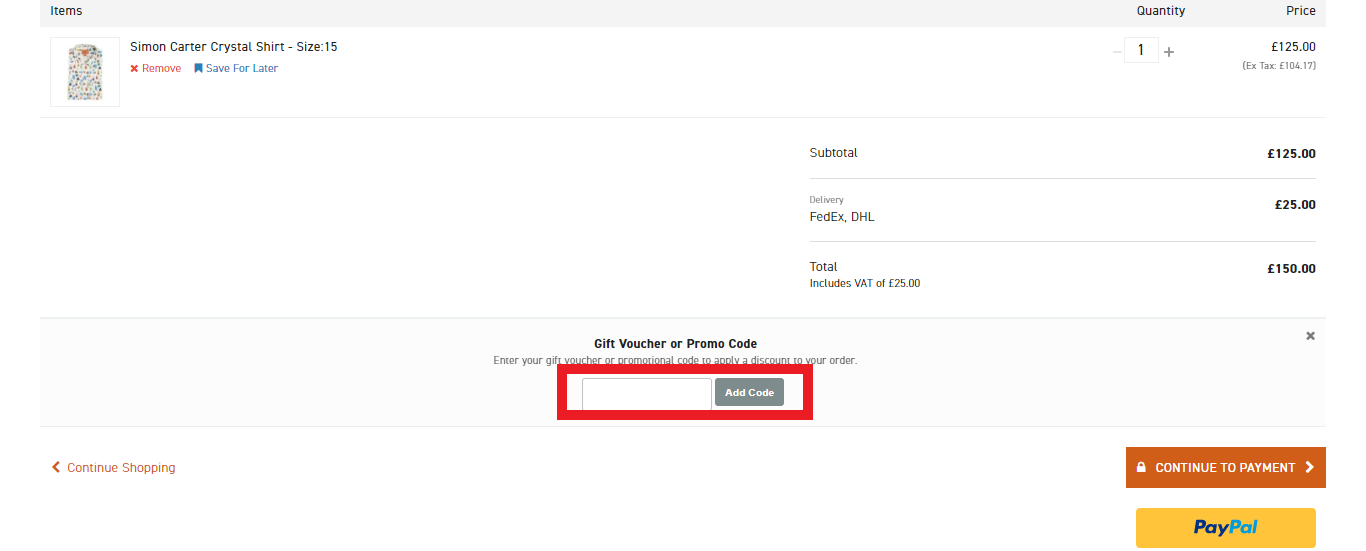Click the bookmark icon beside Save For Later

coord(198,69)
